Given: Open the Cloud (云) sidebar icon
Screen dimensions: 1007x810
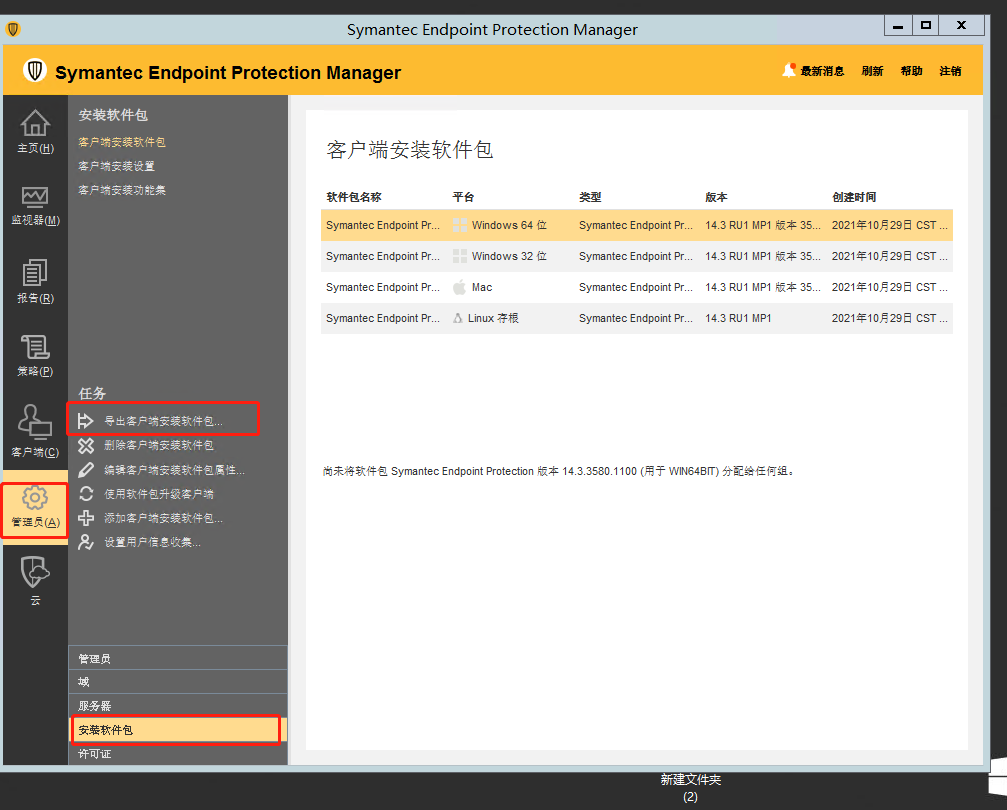Looking at the screenshot, I should point(35,572).
